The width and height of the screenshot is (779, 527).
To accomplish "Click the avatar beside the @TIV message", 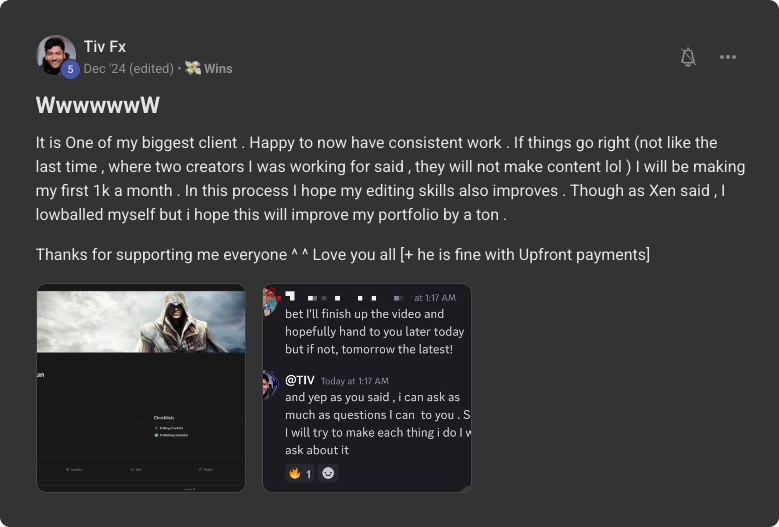I will pyautogui.click(x=270, y=383).
